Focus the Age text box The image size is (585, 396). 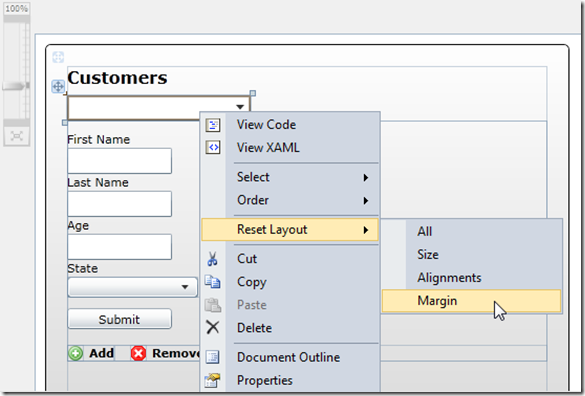(x=120, y=247)
